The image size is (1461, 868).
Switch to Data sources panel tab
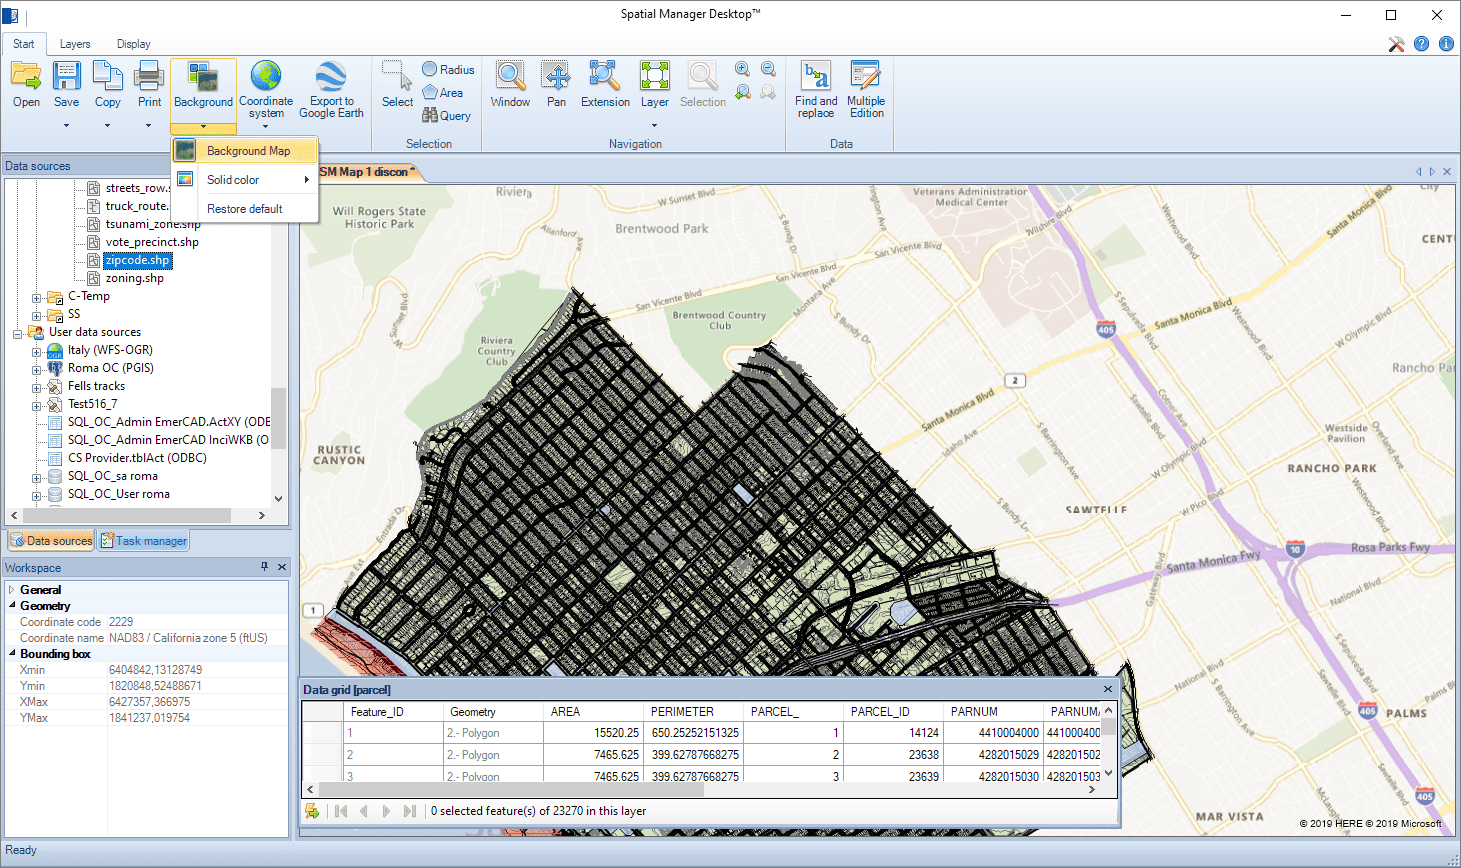51,541
